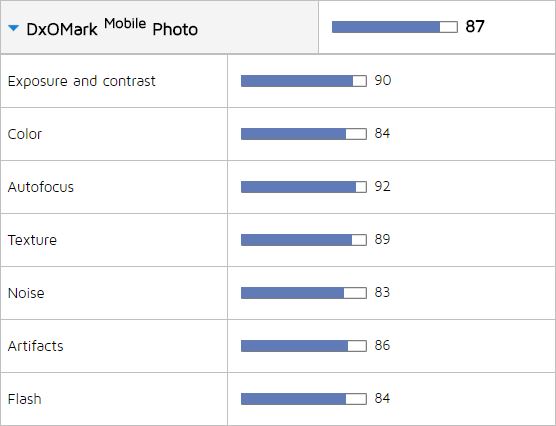Viewport: 556px width, 426px height.
Task: Select the Texture row label
Action: pyautogui.click(x=32, y=240)
